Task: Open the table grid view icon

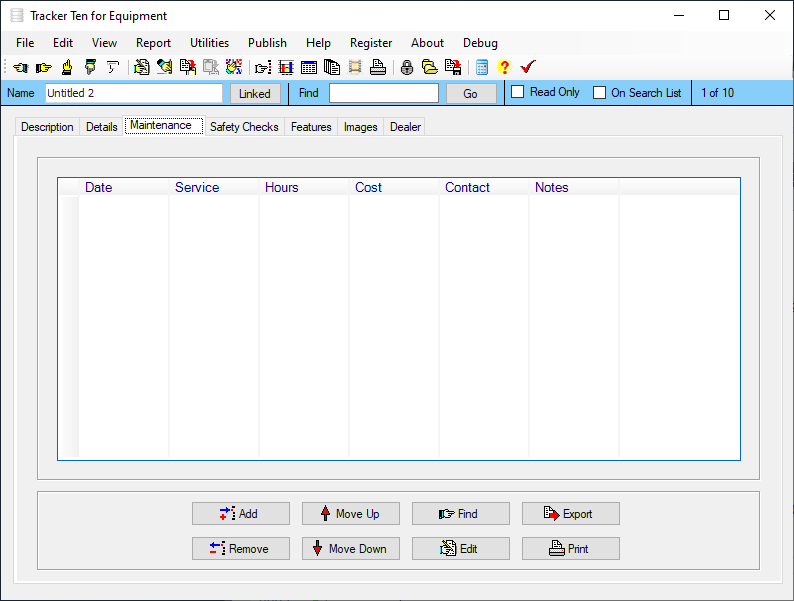Action: tap(309, 67)
